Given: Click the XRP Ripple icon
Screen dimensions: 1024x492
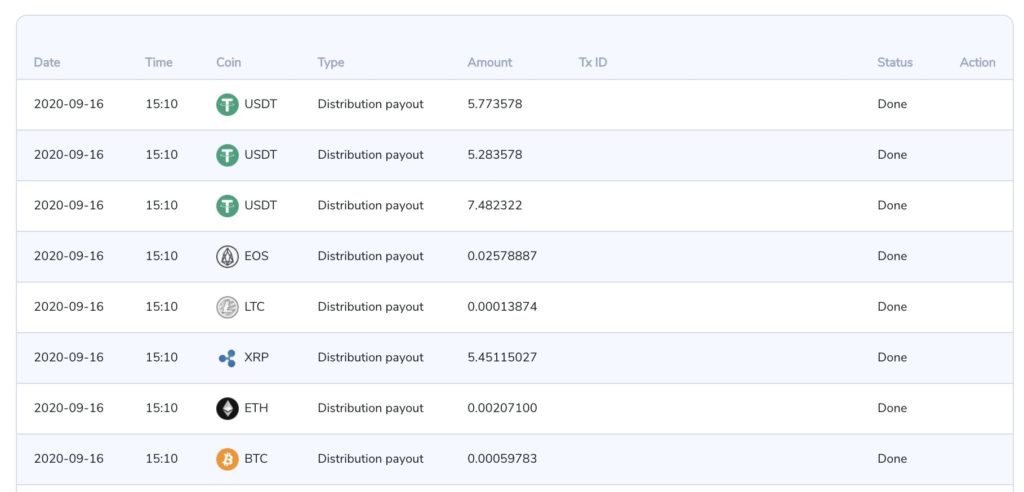Looking at the screenshot, I should coord(227,357).
